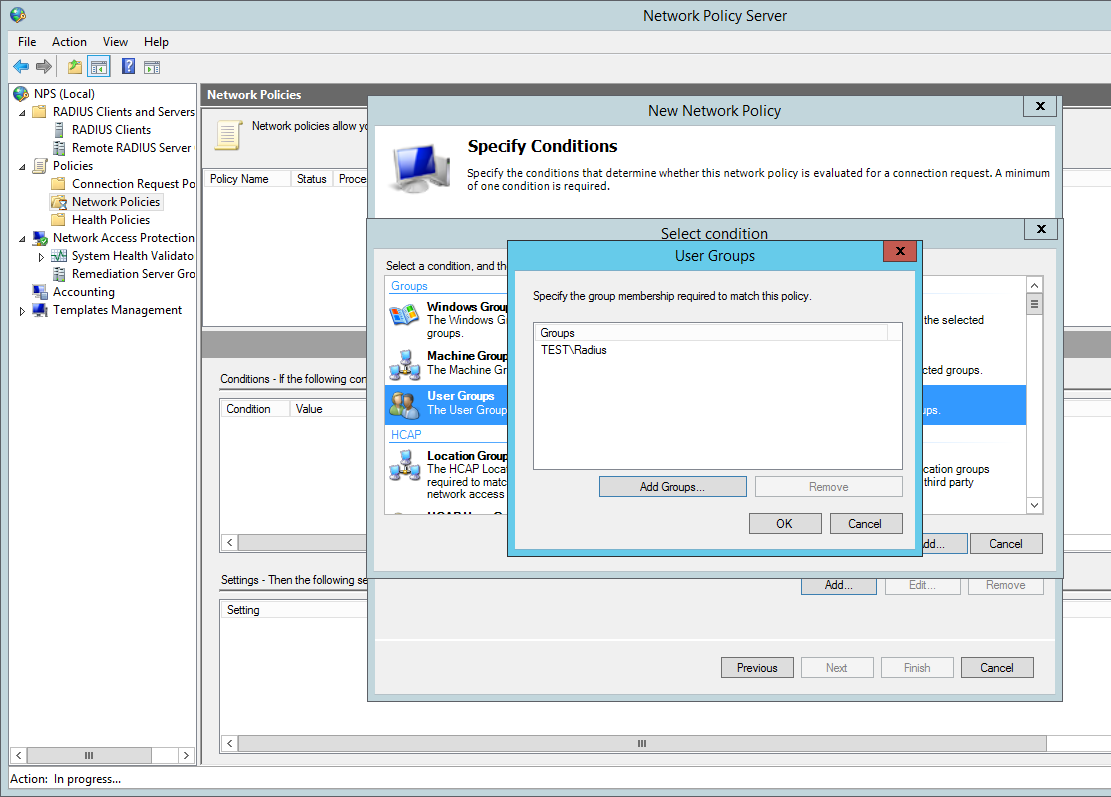Click scroll up arrow in condition list
1111x797 pixels.
pyautogui.click(x=1034, y=285)
